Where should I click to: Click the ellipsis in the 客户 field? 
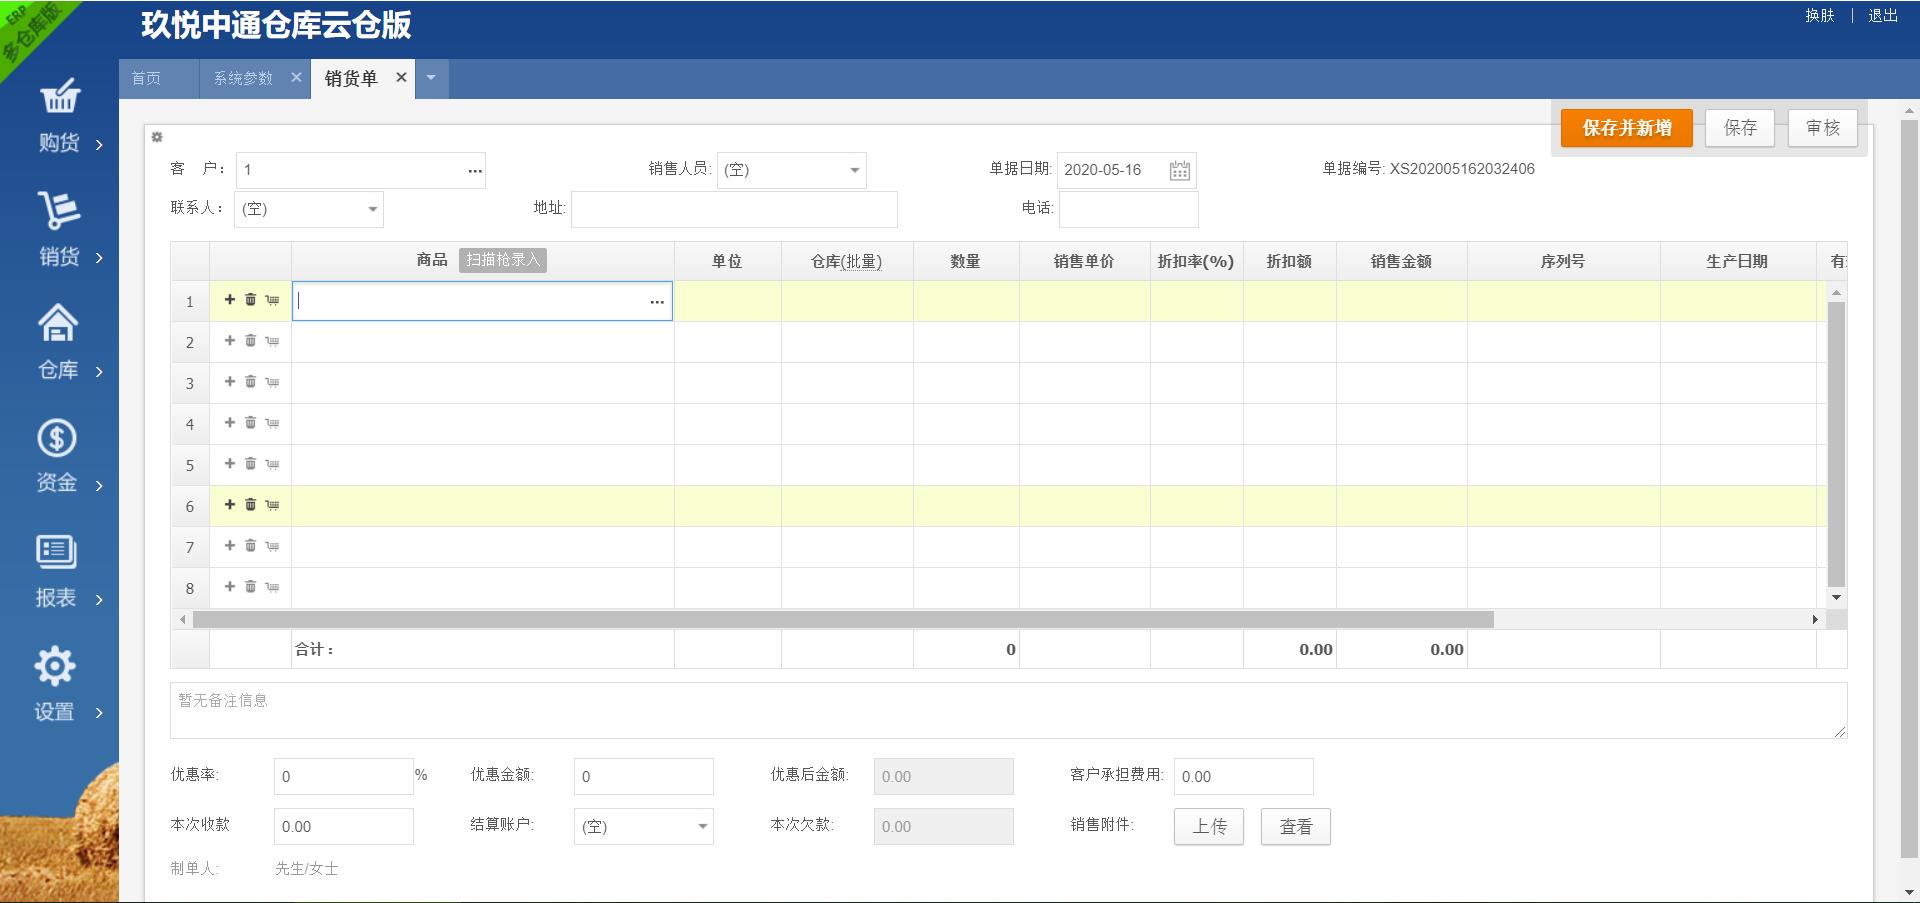tap(475, 171)
